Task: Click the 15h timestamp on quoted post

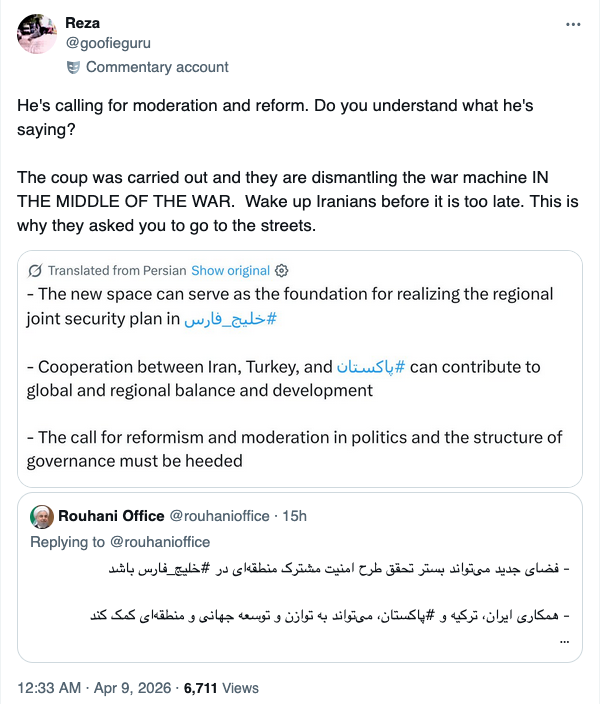Action: [x=294, y=516]
